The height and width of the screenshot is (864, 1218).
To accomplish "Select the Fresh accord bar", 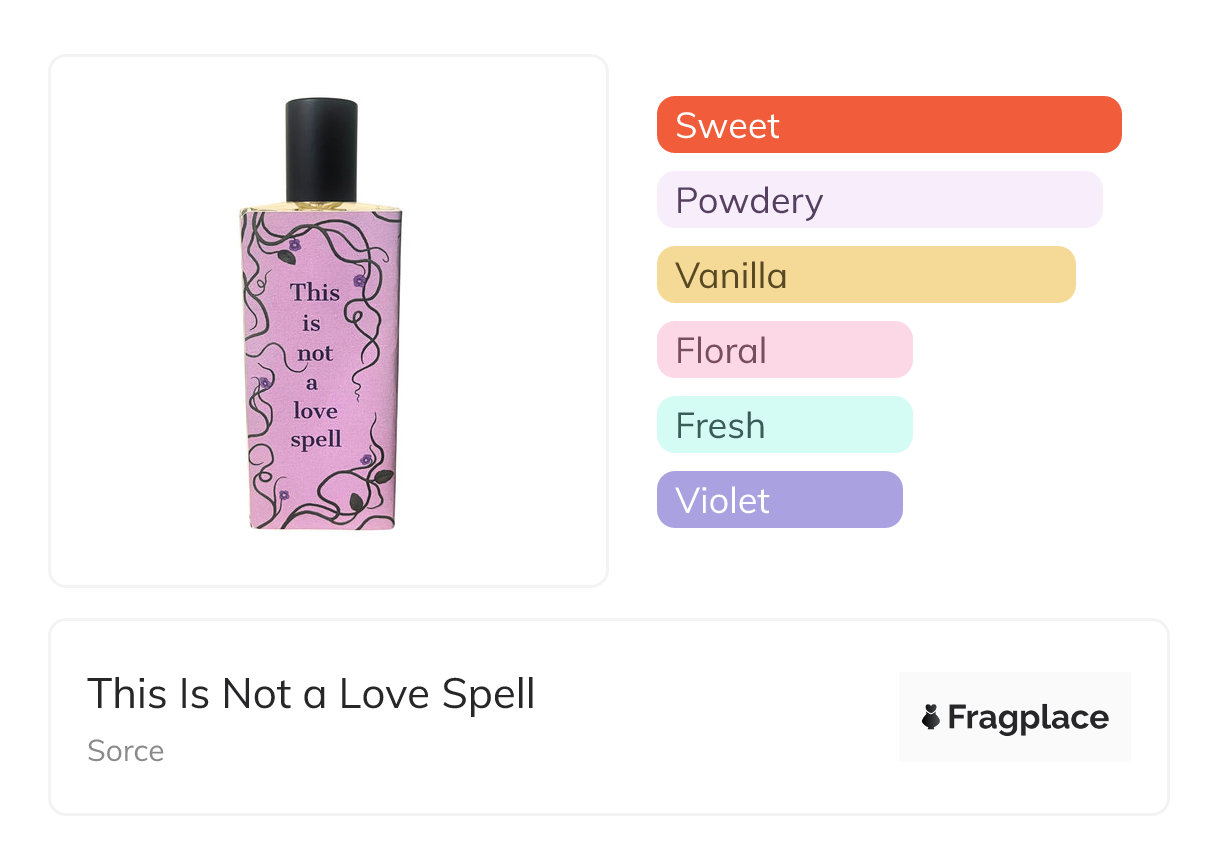I will click(784, 425).
